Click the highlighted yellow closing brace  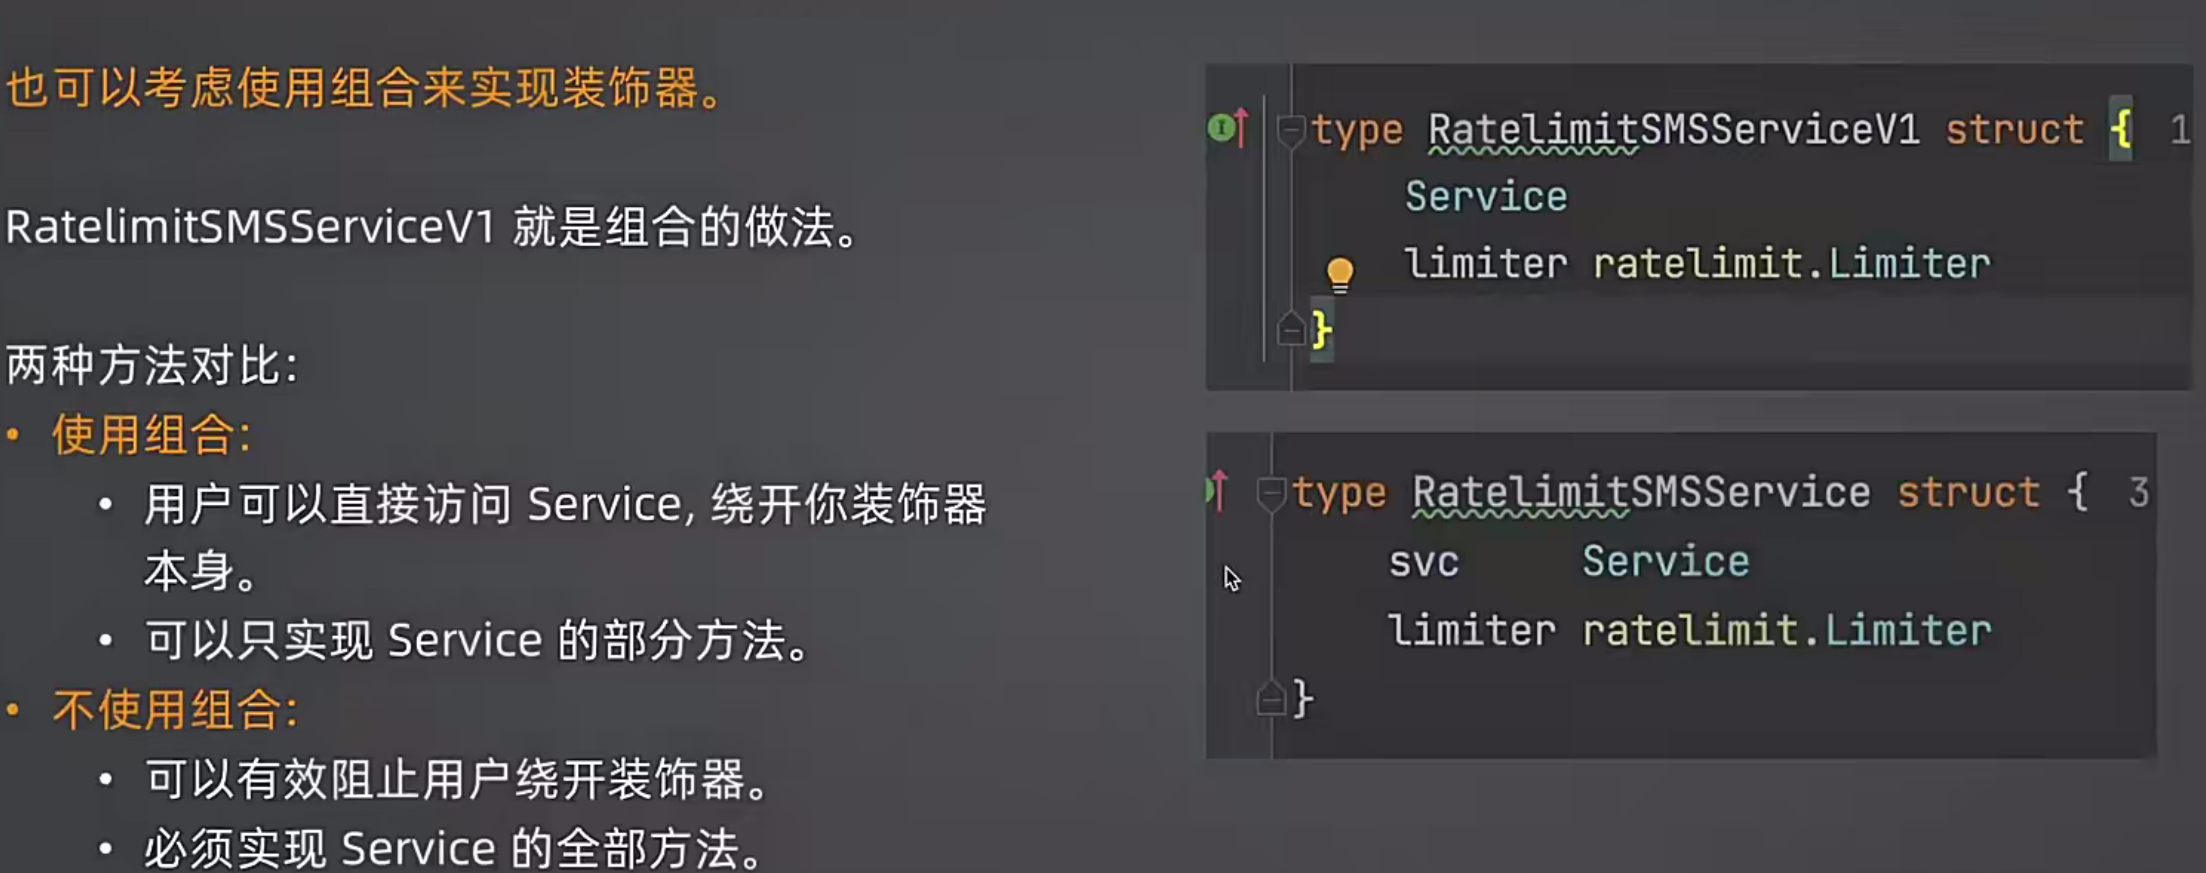click(1321, 329)
